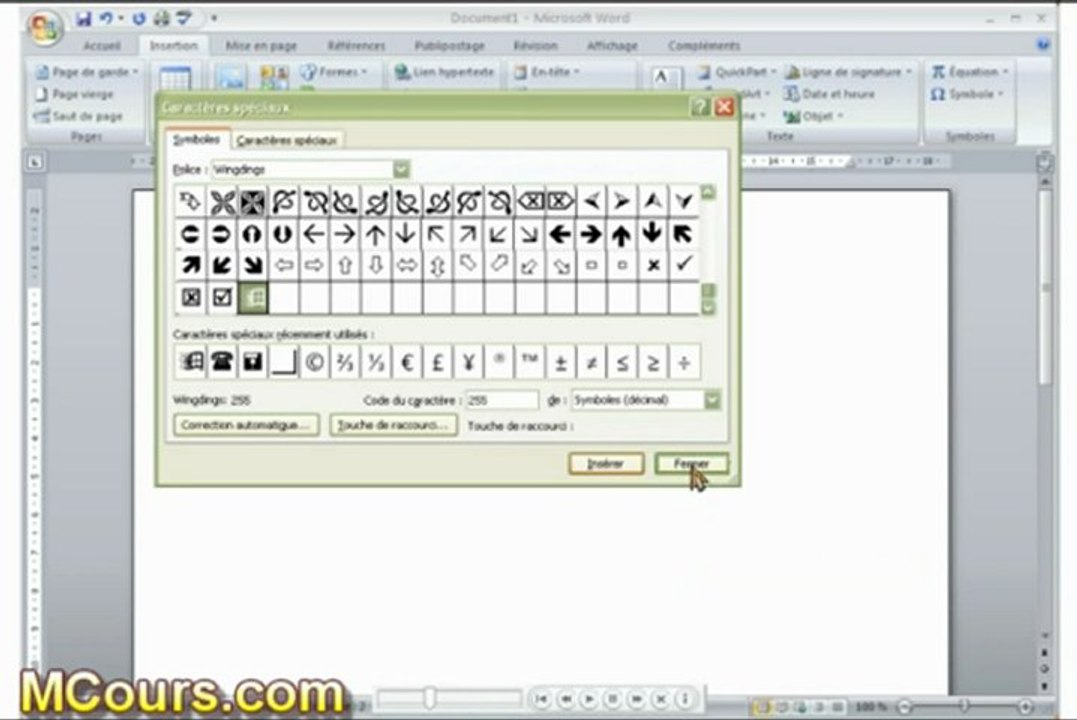The image size is (1077, 720).
Task: Undo the last action
Action: coord(106,19)
